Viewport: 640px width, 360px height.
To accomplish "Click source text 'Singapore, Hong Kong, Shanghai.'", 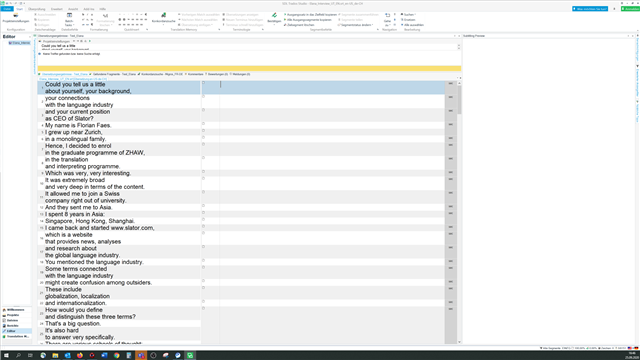I will (90, 221).
